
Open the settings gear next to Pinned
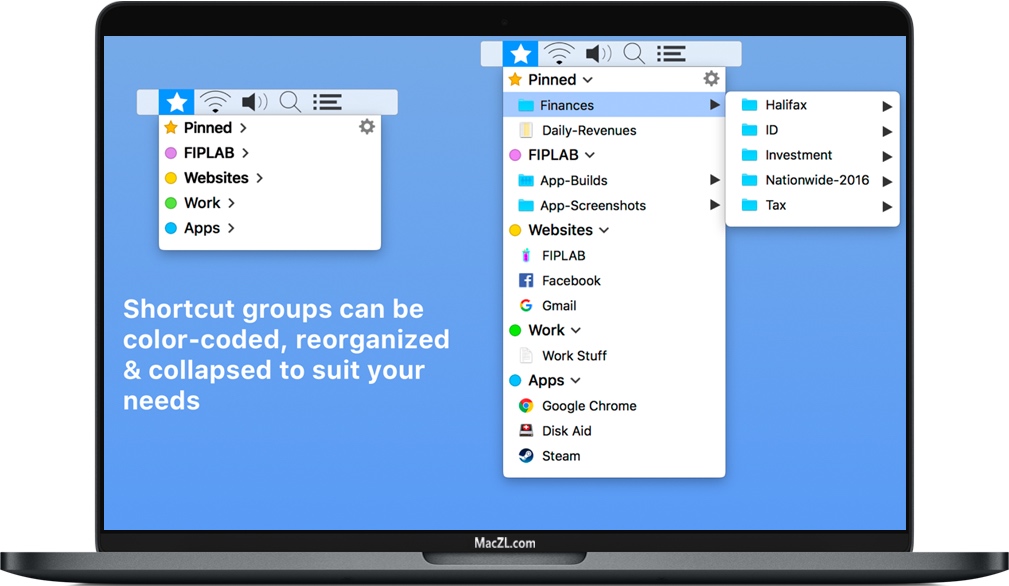[x=711, y=78]
